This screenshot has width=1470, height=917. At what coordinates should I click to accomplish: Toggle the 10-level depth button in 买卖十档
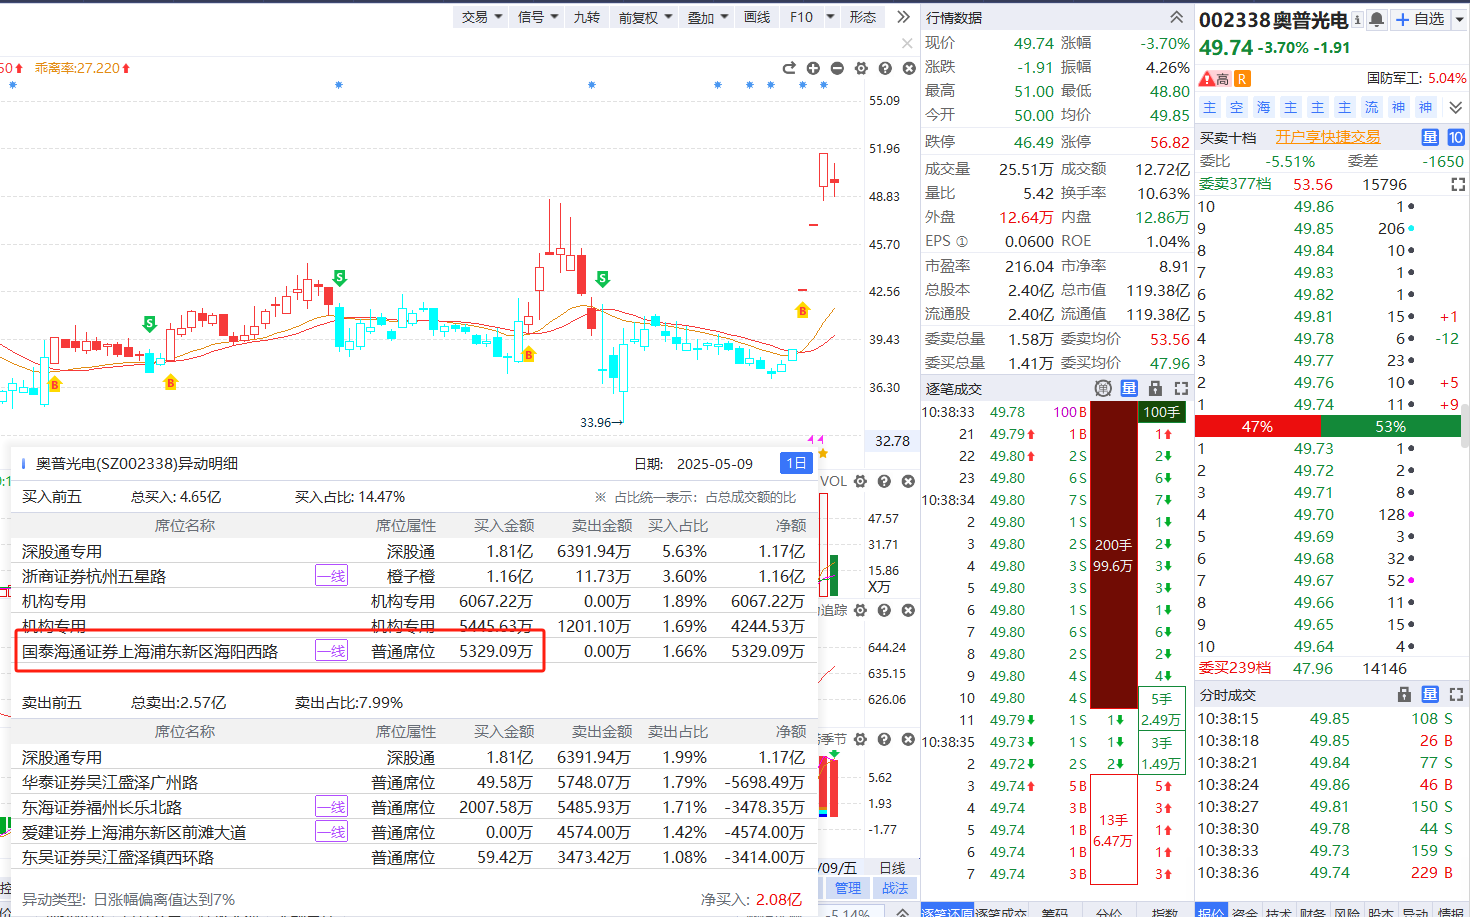pyautogui.click(x=1455, y=137)
